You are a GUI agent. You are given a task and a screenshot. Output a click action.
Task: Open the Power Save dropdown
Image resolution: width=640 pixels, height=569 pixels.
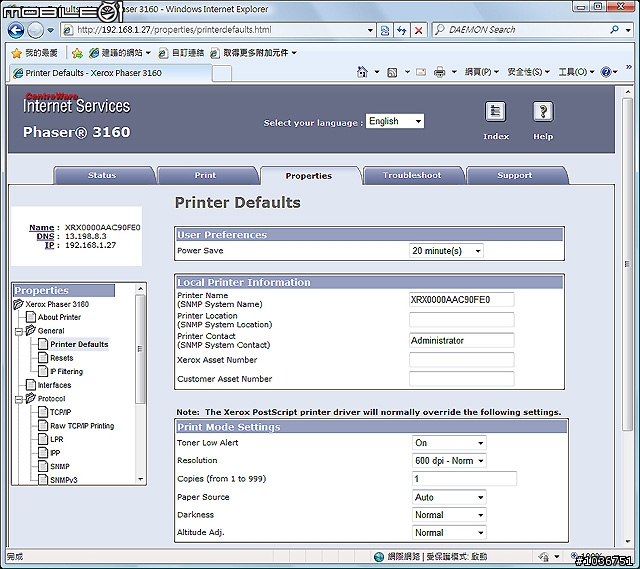click(x=446, y=251)
